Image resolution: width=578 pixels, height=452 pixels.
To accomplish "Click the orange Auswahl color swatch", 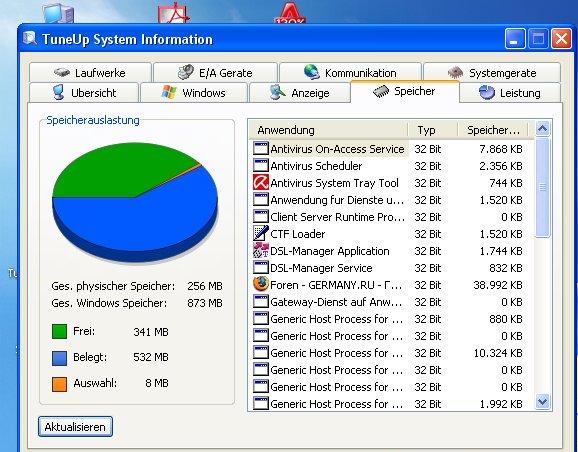I will point(59,383).
